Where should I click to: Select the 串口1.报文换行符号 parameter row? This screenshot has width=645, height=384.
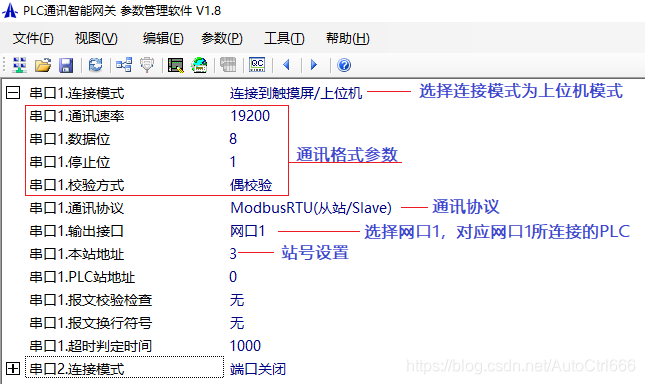pos(90,324)
